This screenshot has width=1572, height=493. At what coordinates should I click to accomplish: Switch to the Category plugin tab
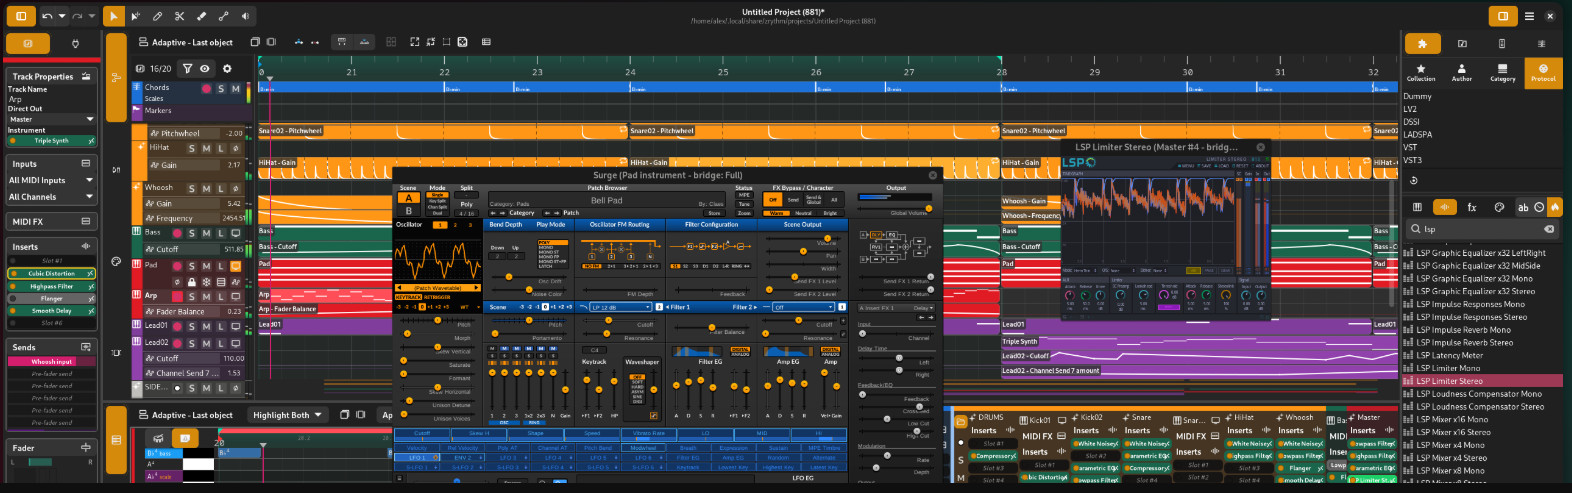(1502, 72)
